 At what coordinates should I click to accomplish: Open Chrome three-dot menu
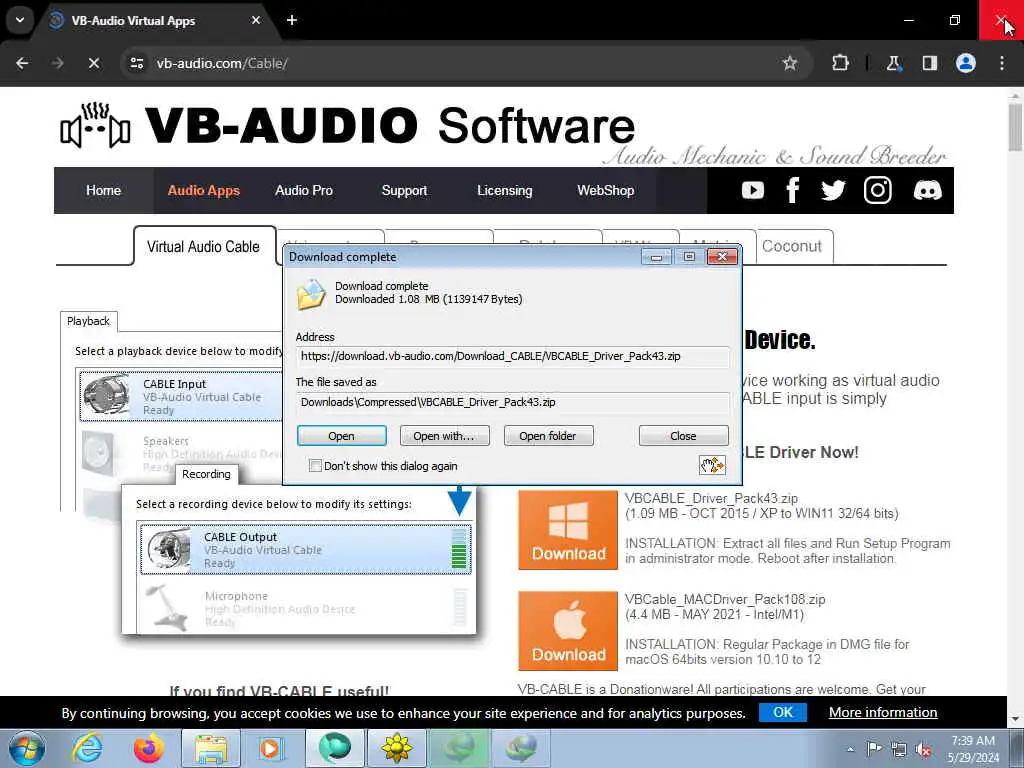[1002, 63]
